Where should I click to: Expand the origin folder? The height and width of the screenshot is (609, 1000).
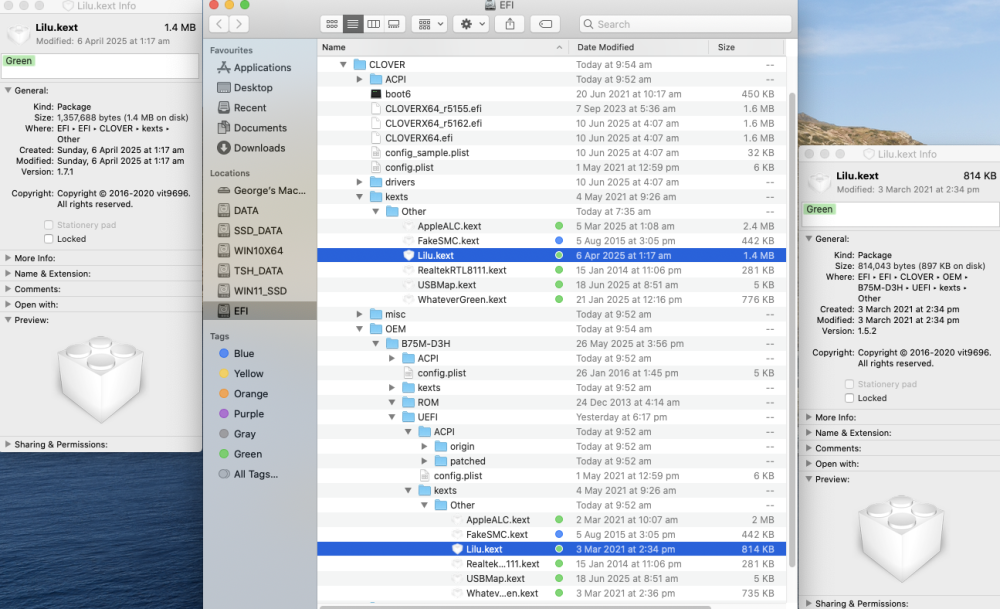[x=424, y=446]
